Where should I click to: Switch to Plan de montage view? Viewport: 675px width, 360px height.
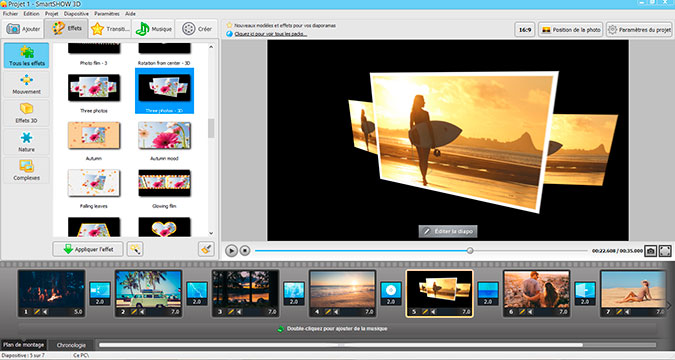pos(23,344)
